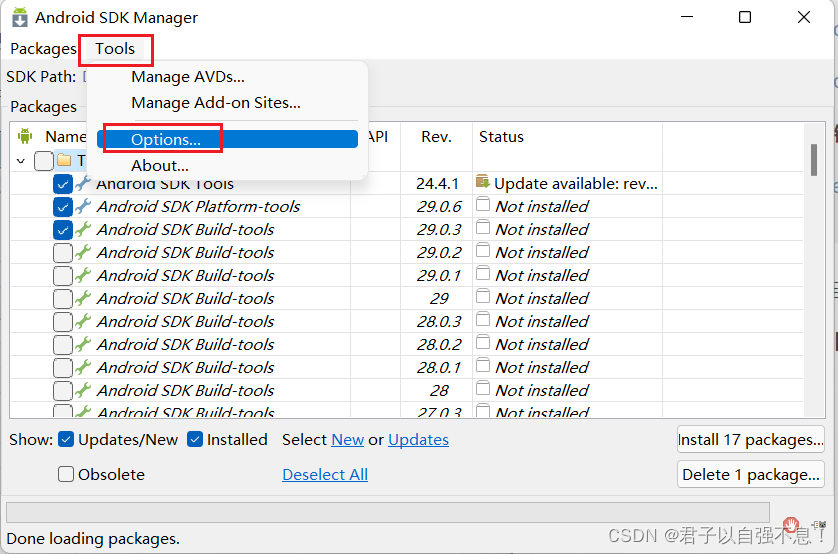Collapse the Tools folder group chevron
Image resolution: width=838 pixels, height=554 pixels.
(x=21, y=160)
